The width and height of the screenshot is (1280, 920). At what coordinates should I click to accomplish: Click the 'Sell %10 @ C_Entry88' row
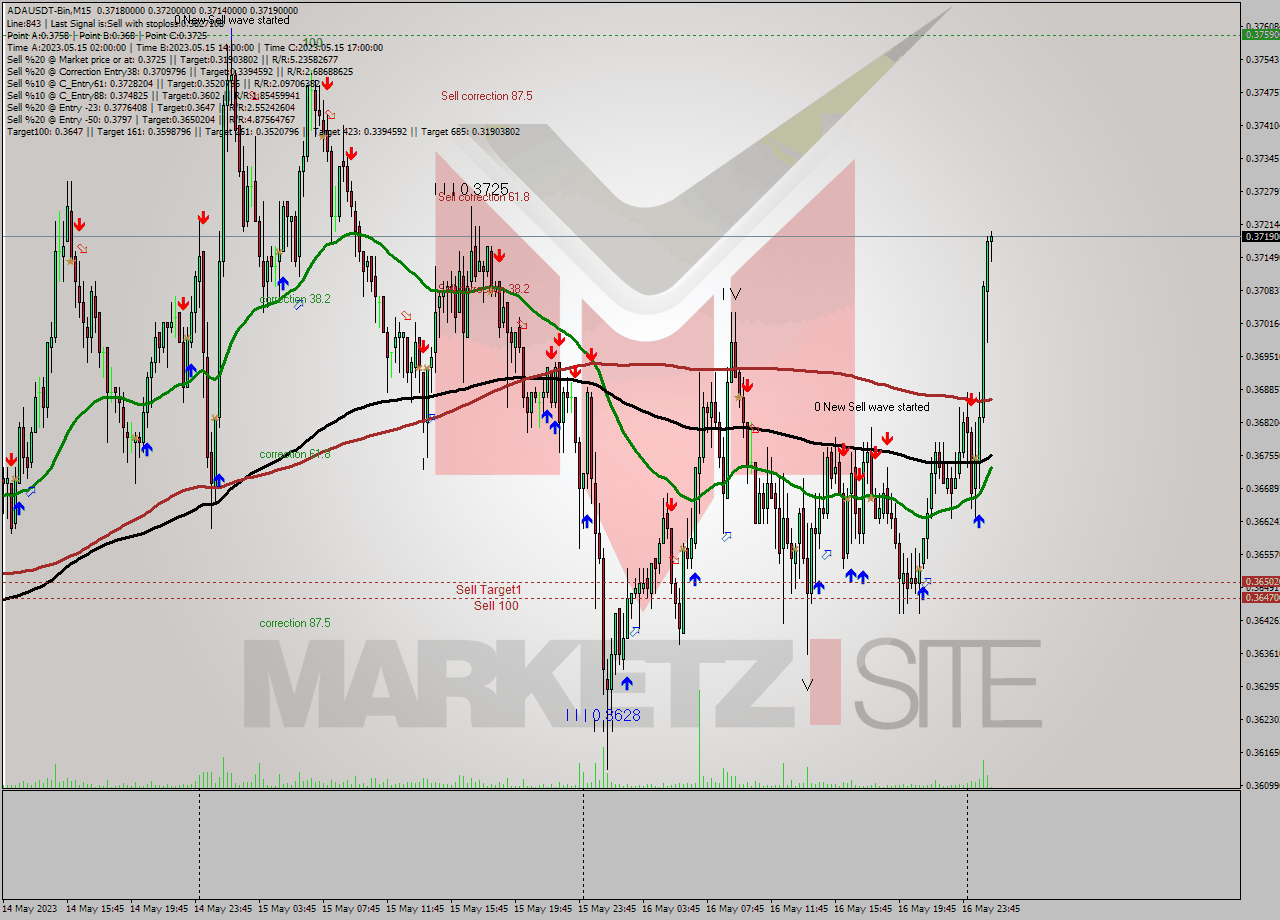(x=152, y=95)
